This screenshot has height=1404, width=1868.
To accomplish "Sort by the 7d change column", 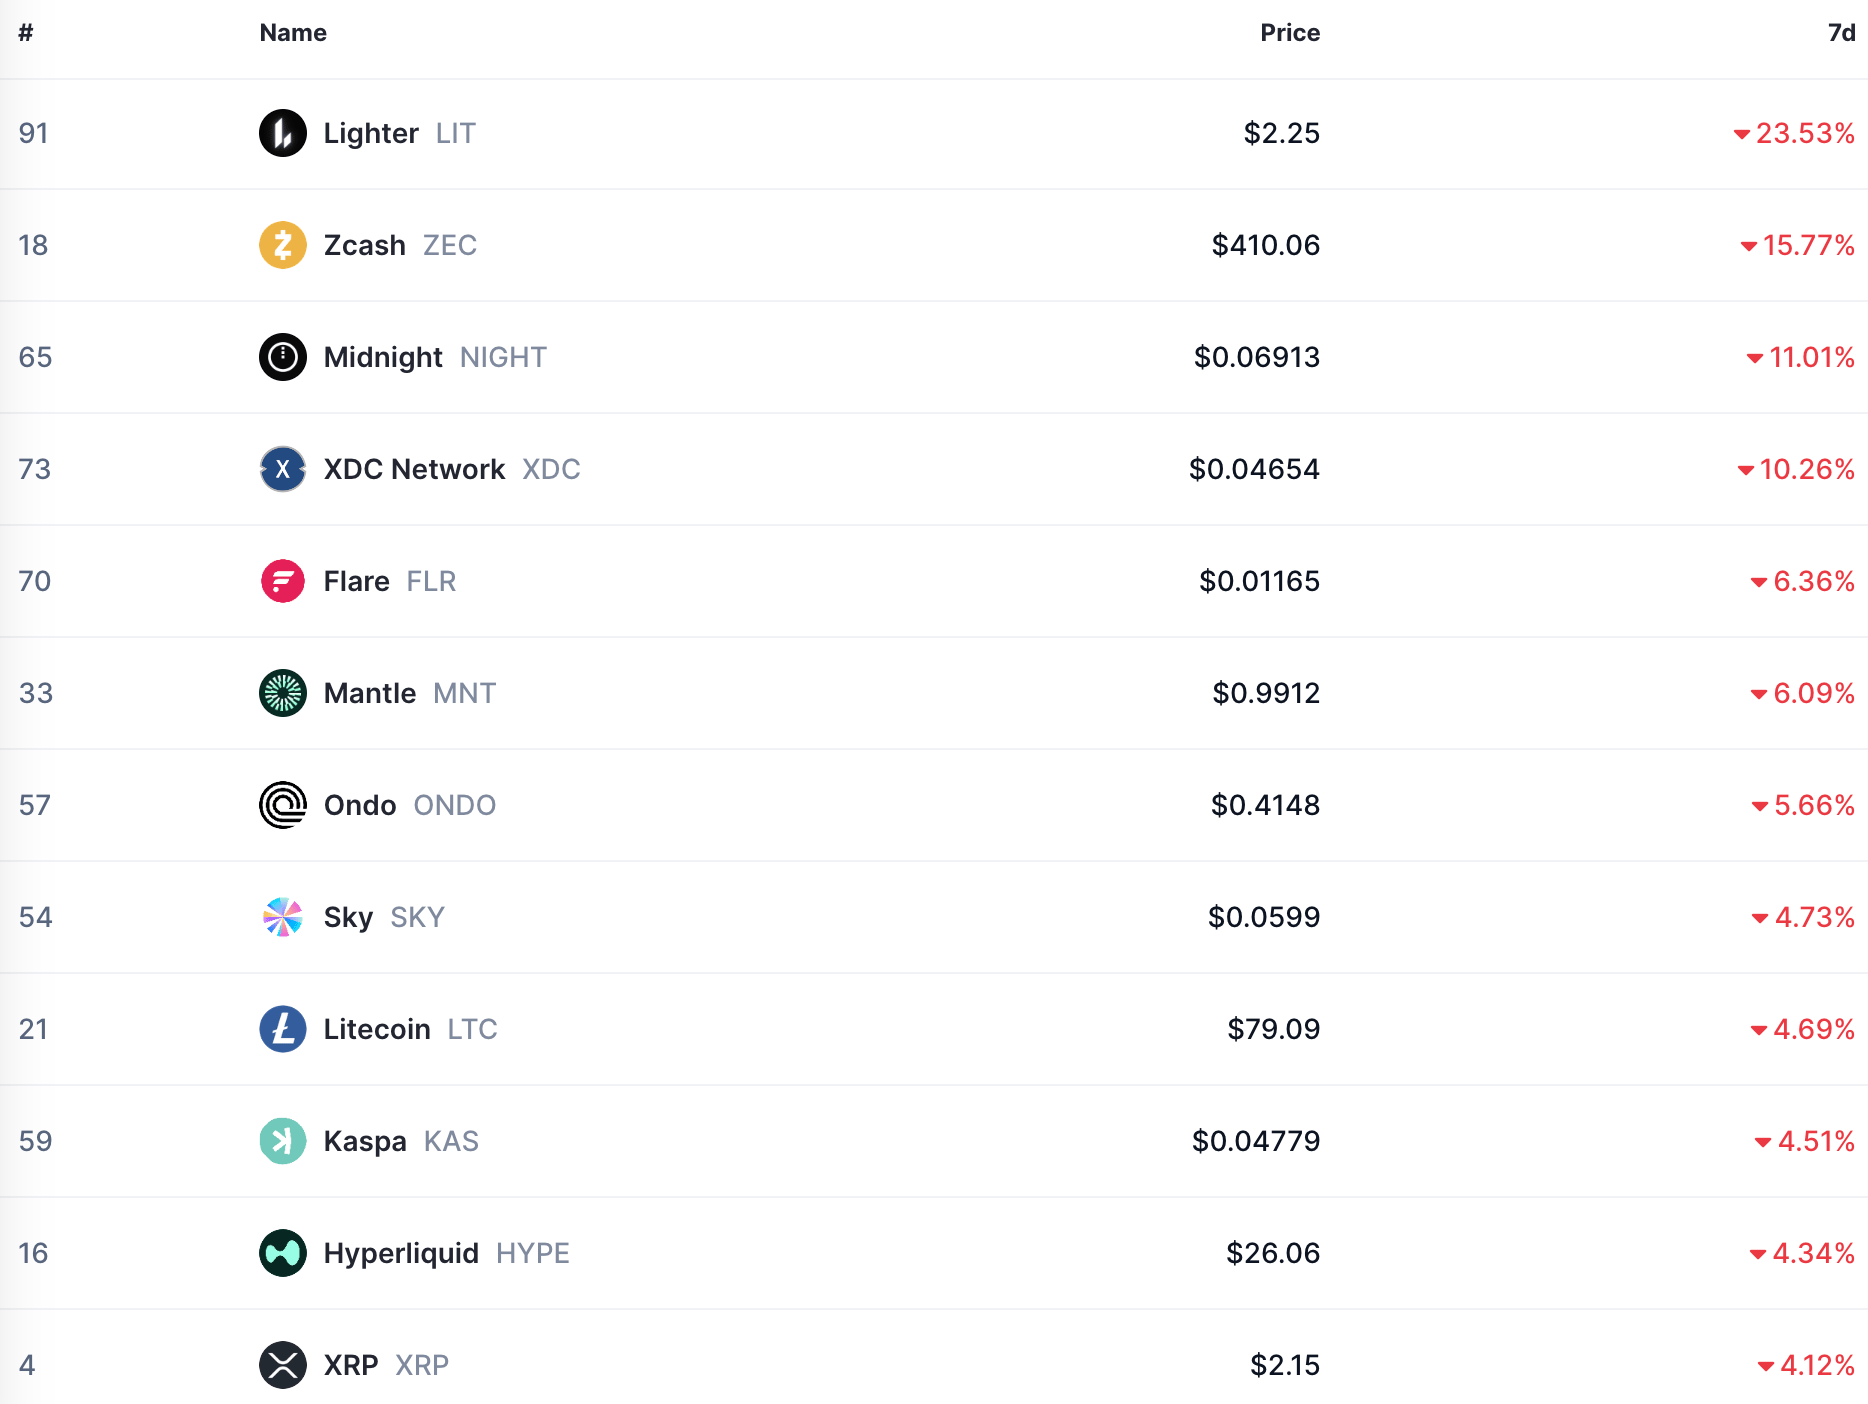I will (1841, 33).
